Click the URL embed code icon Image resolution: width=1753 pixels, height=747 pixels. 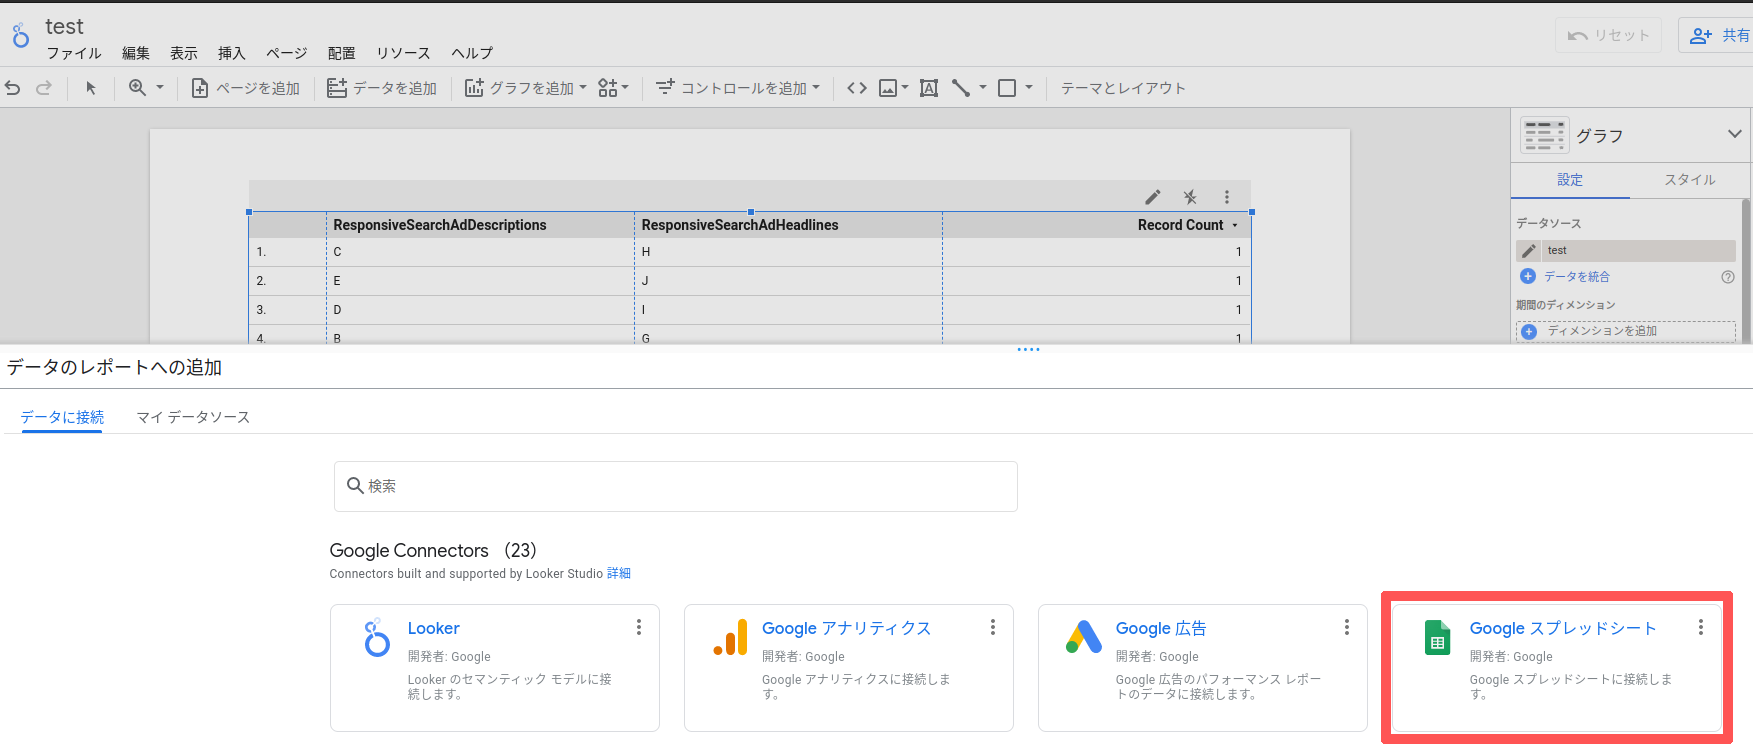857,88
